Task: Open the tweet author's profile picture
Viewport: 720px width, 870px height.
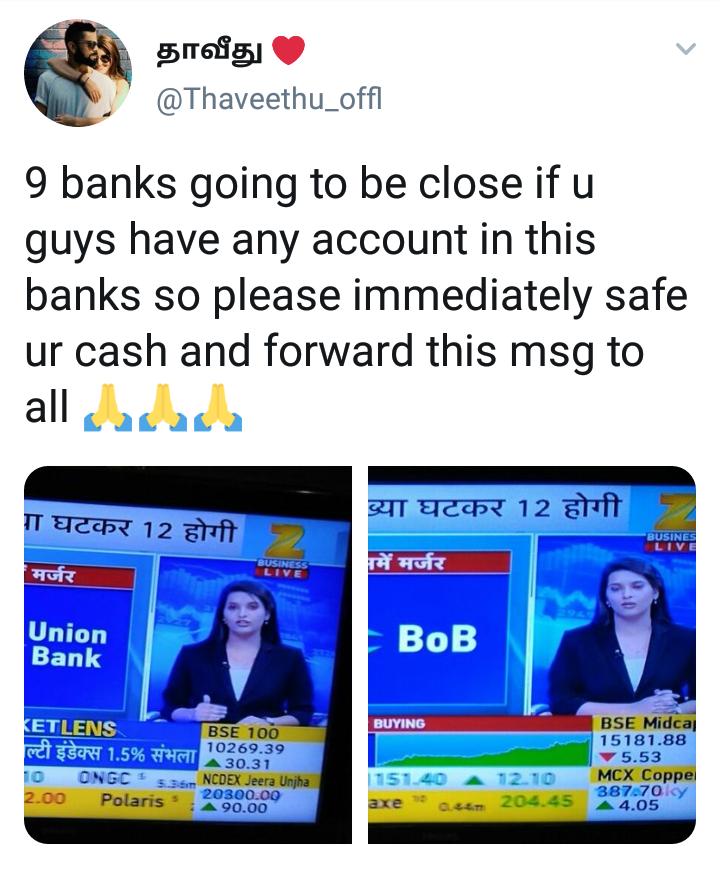Action: 78,72
